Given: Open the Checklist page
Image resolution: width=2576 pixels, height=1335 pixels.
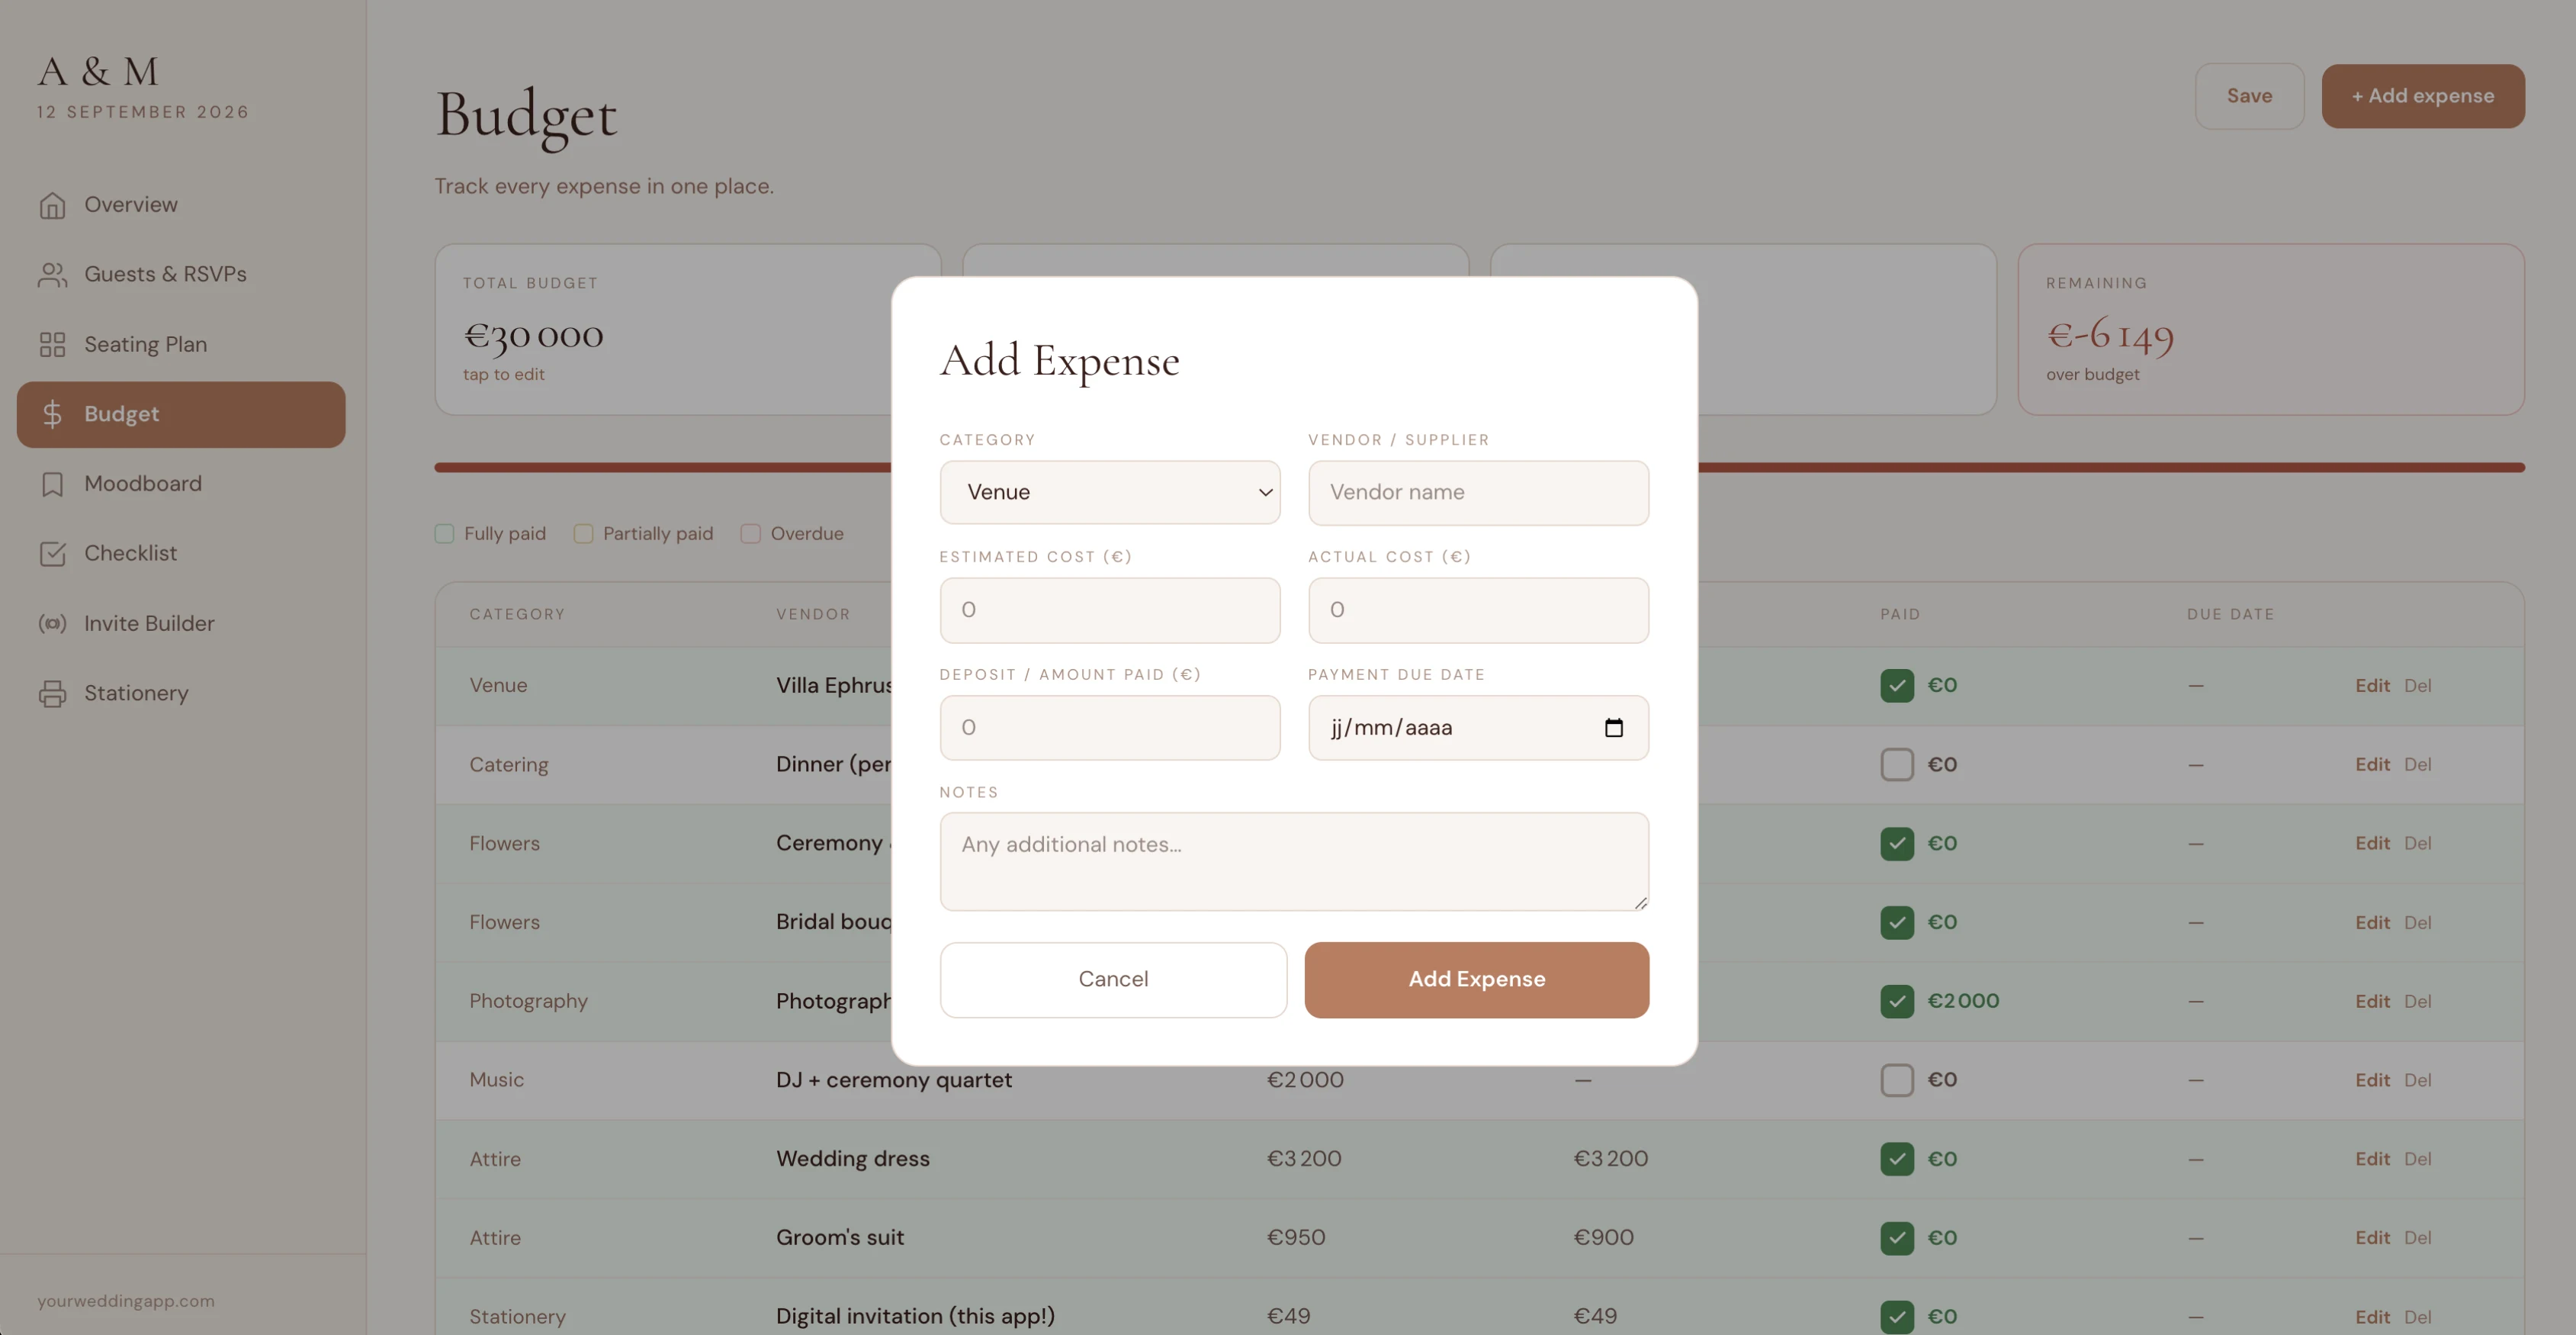Looking at the screenshot, I should click(181, 553).
